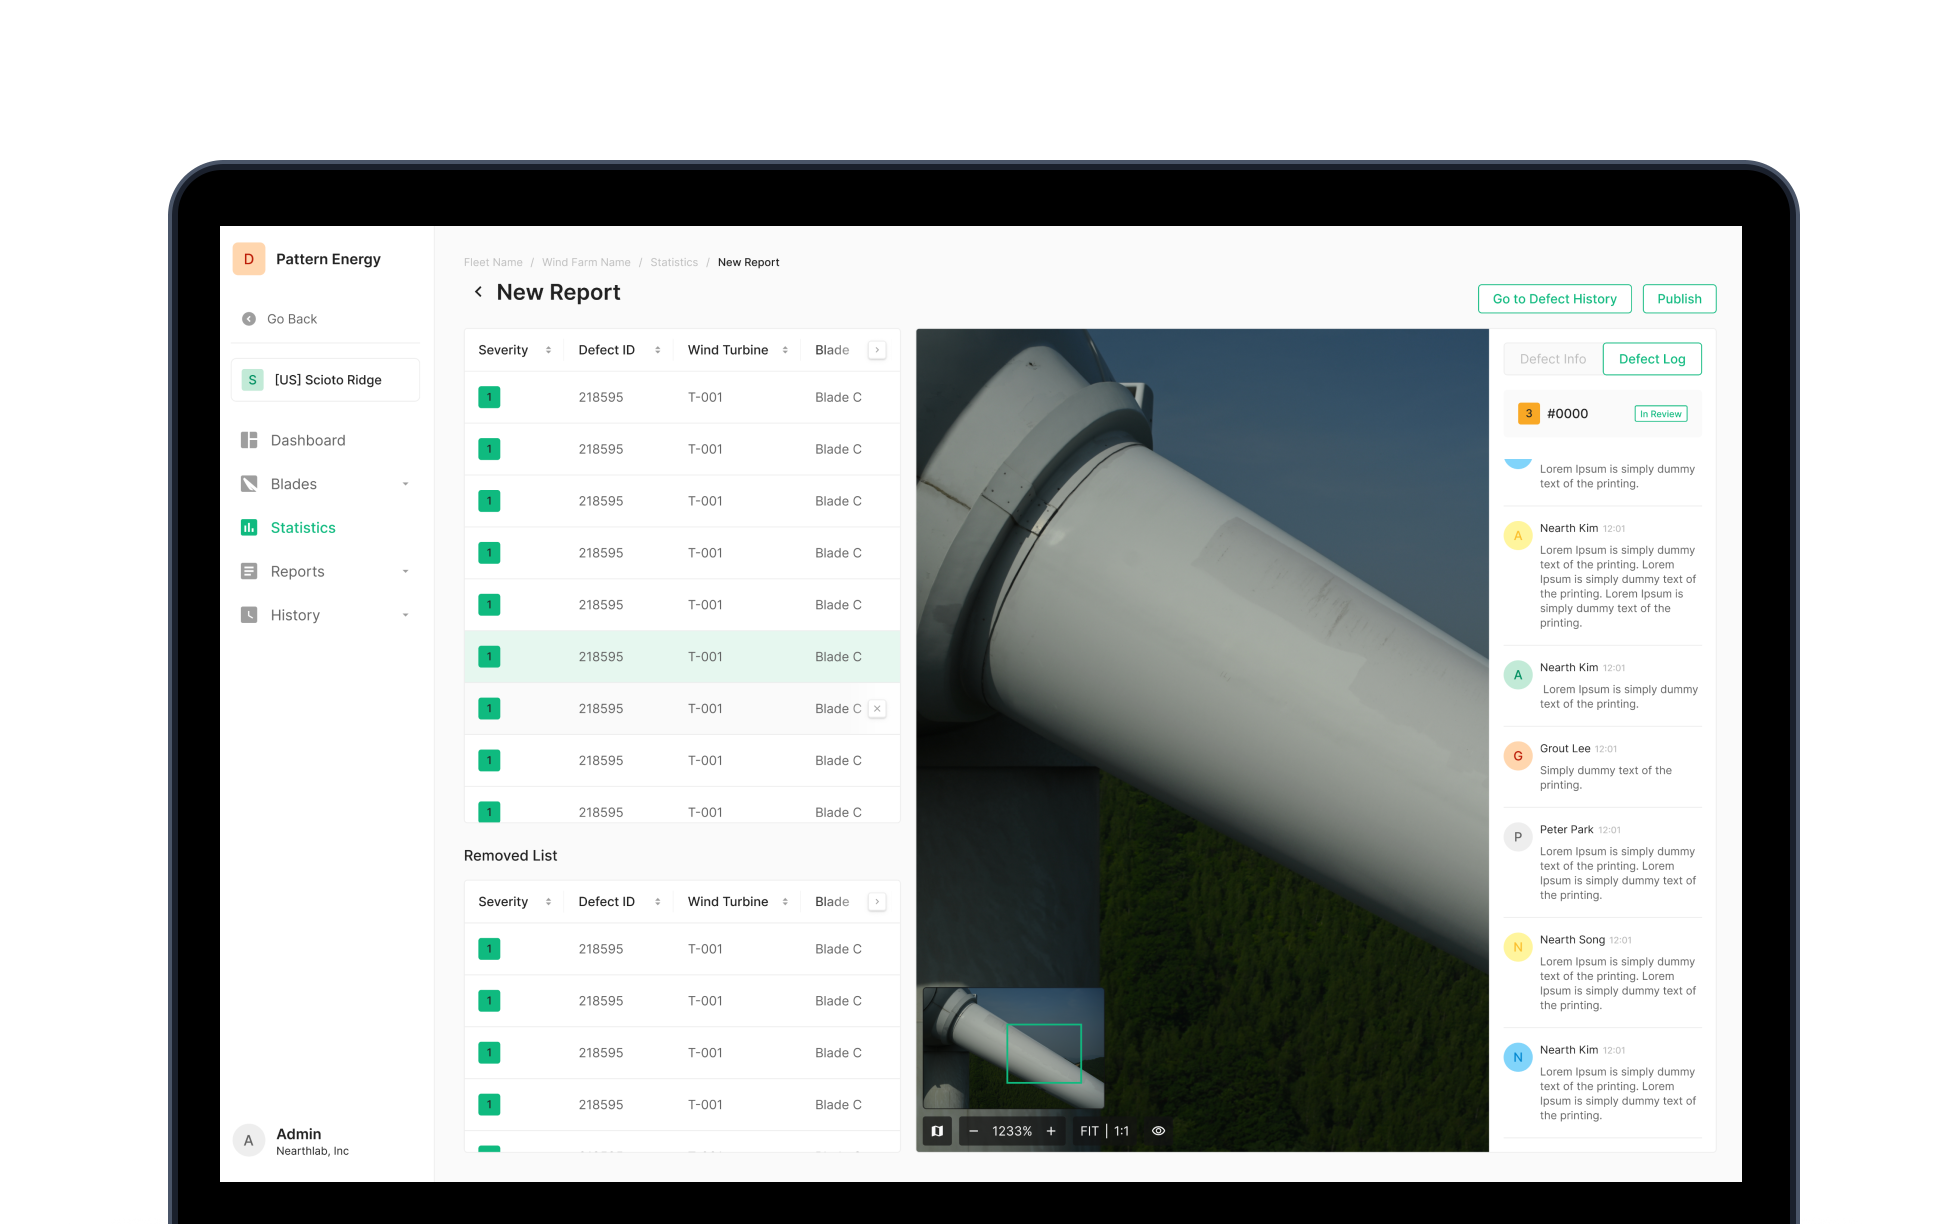
Task: Click the Publish button
Action: click(1678, 299)
